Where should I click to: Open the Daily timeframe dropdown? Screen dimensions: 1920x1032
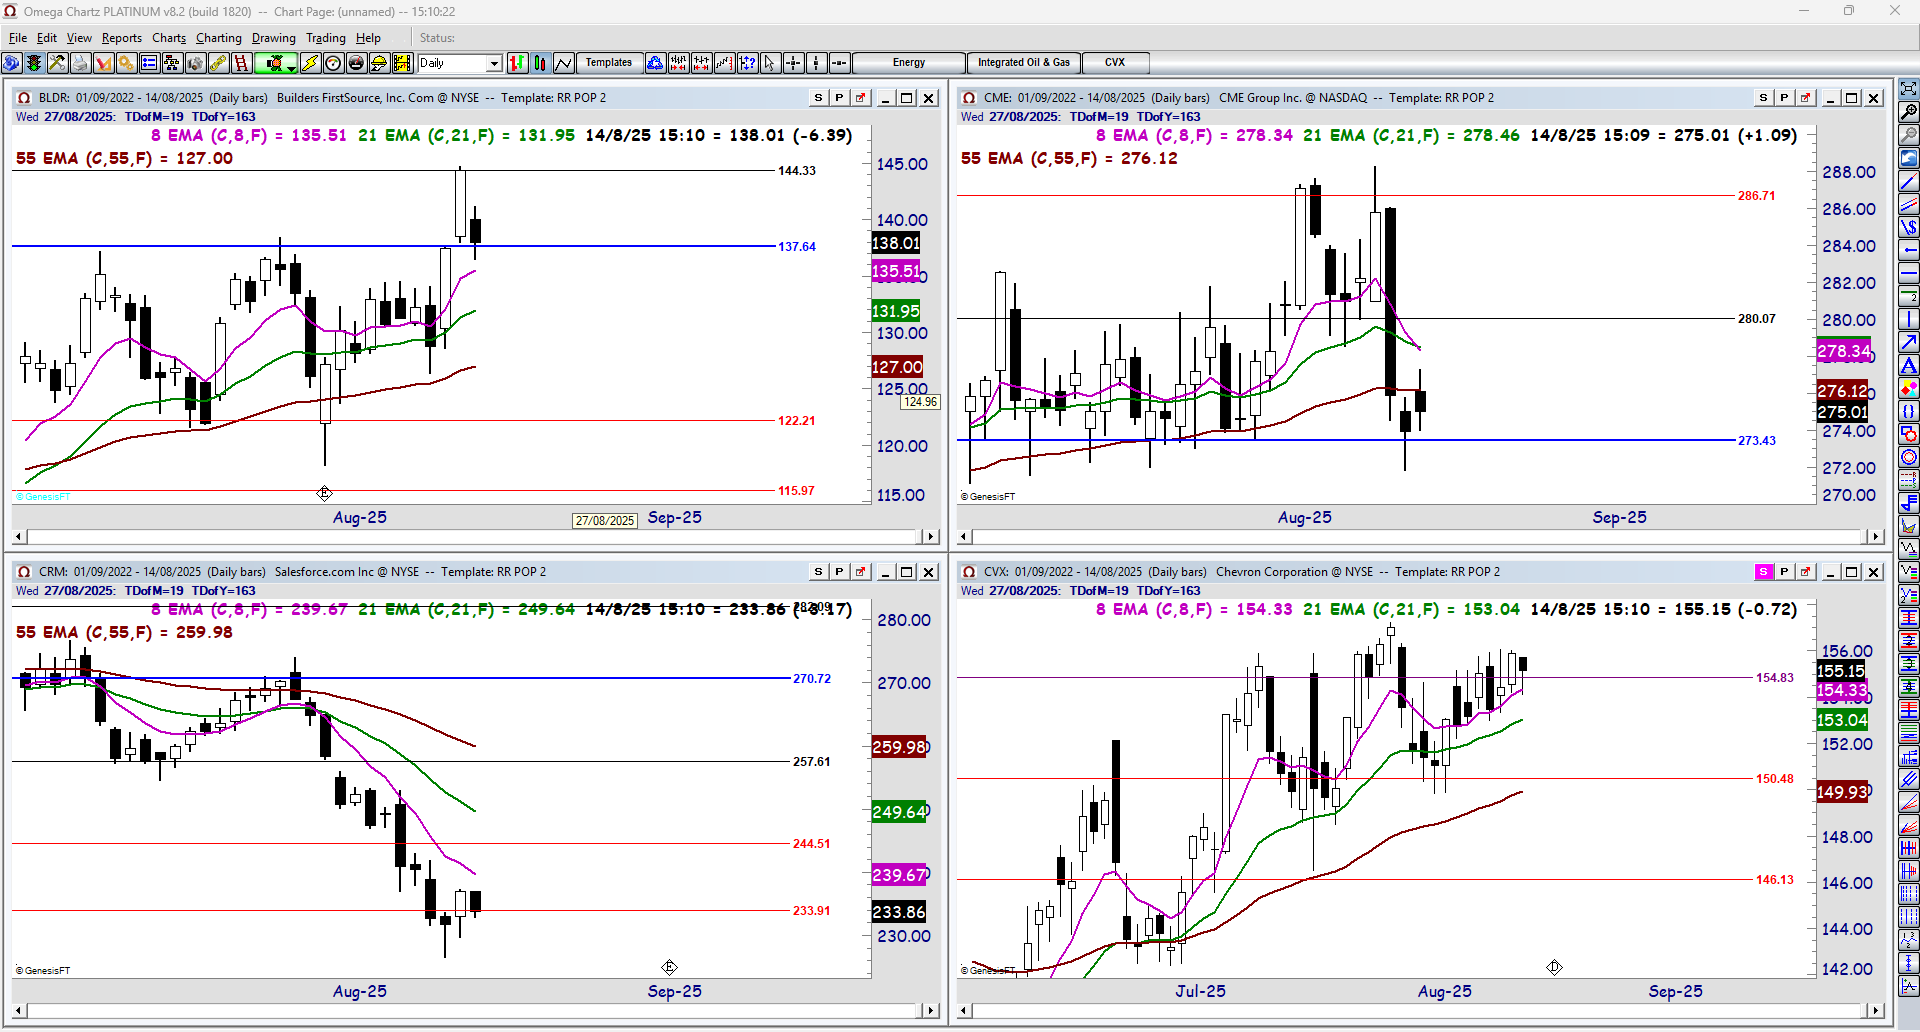(x=493, y=63)
